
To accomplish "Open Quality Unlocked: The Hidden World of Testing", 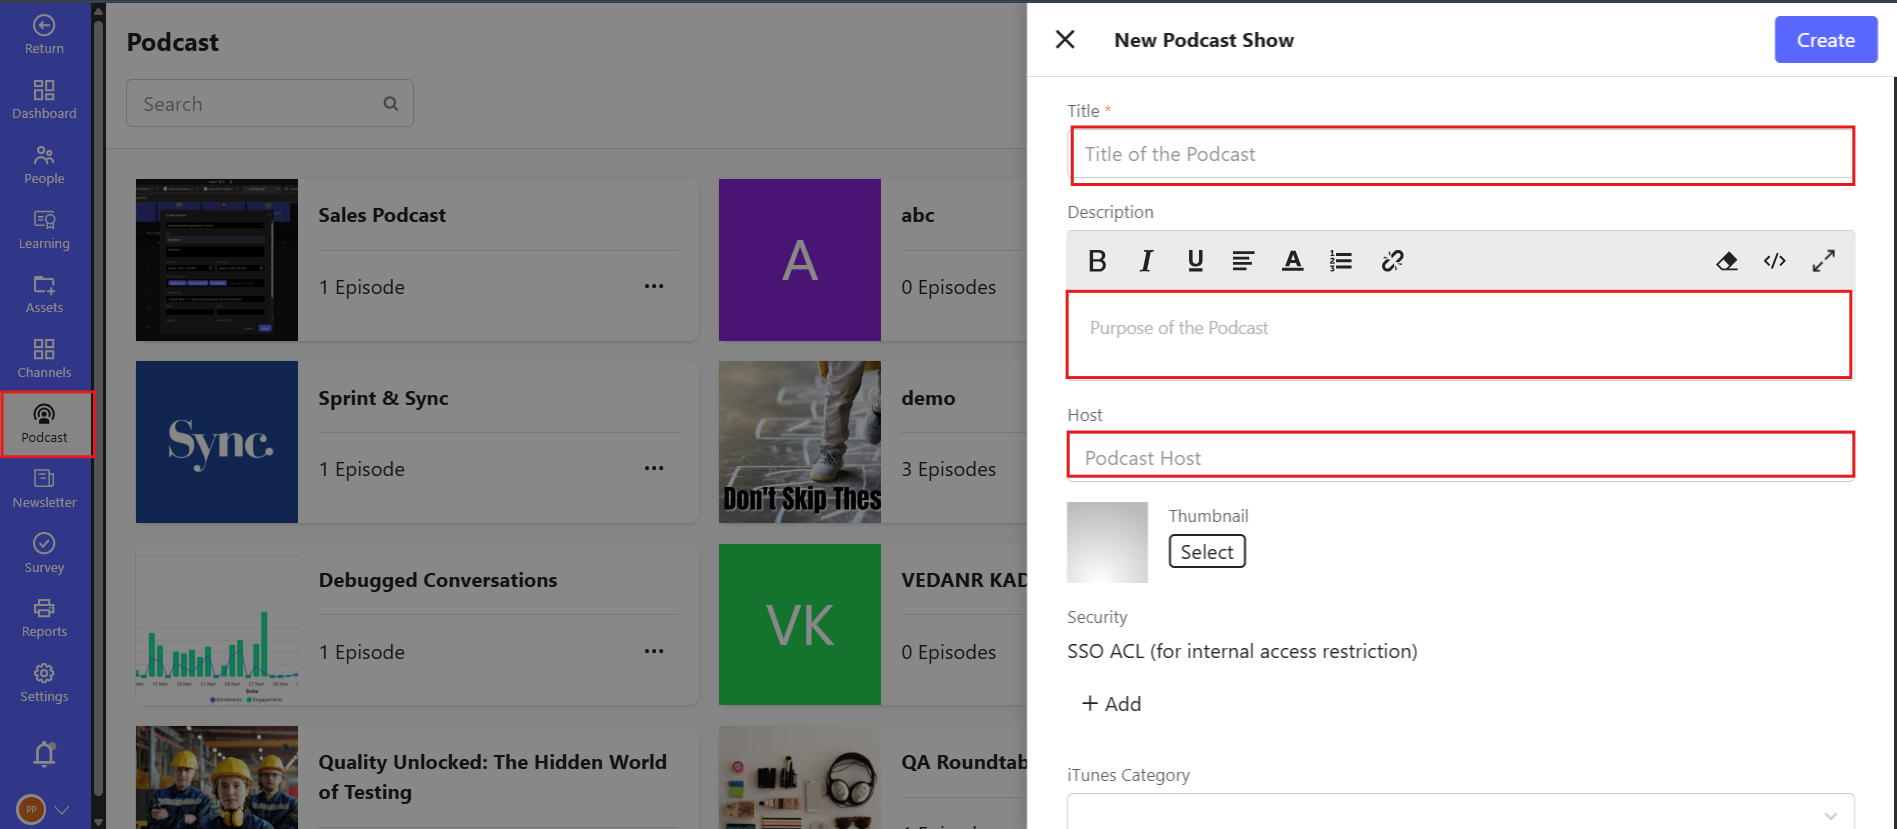I will [492, 777].
